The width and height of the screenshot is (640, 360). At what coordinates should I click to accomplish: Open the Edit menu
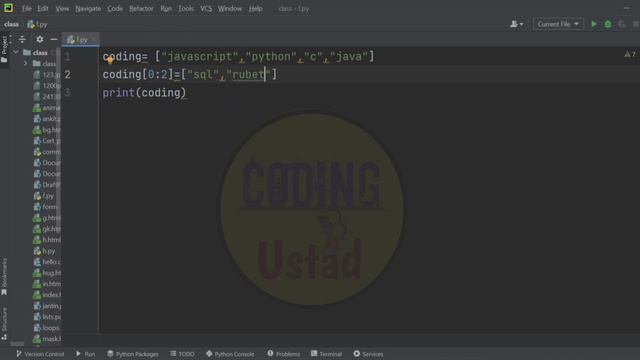pos(43,8)
